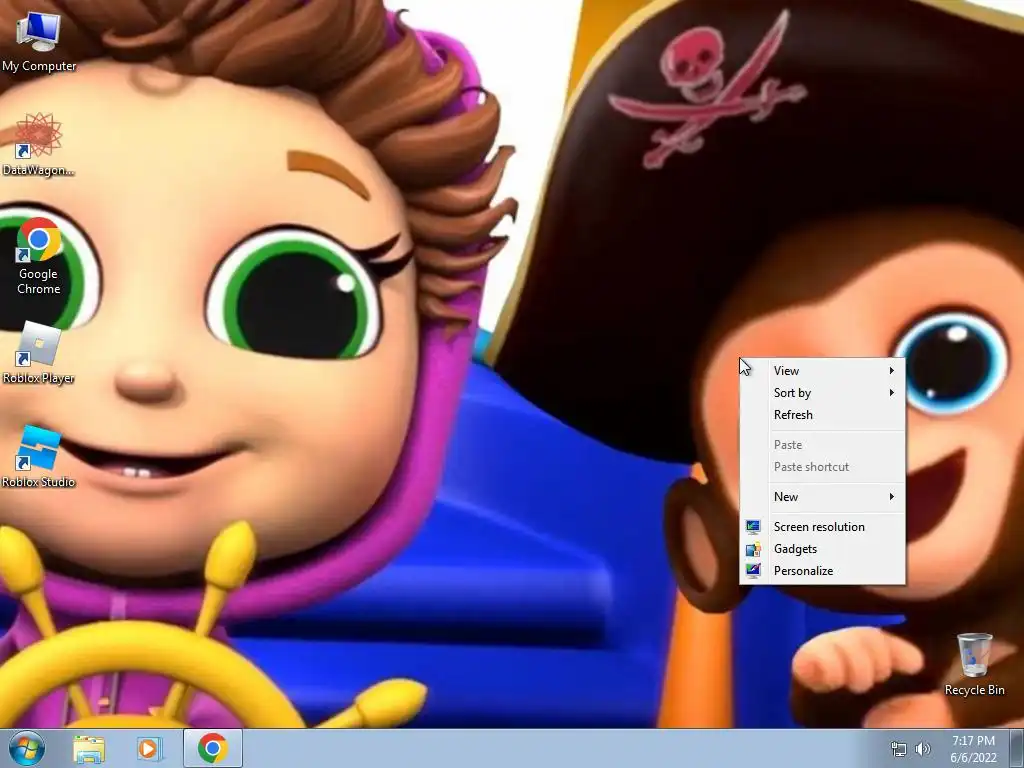Open the Sort by context menu item
Image resolution: width=1024 pixels, height=768 pixels.
822,392
